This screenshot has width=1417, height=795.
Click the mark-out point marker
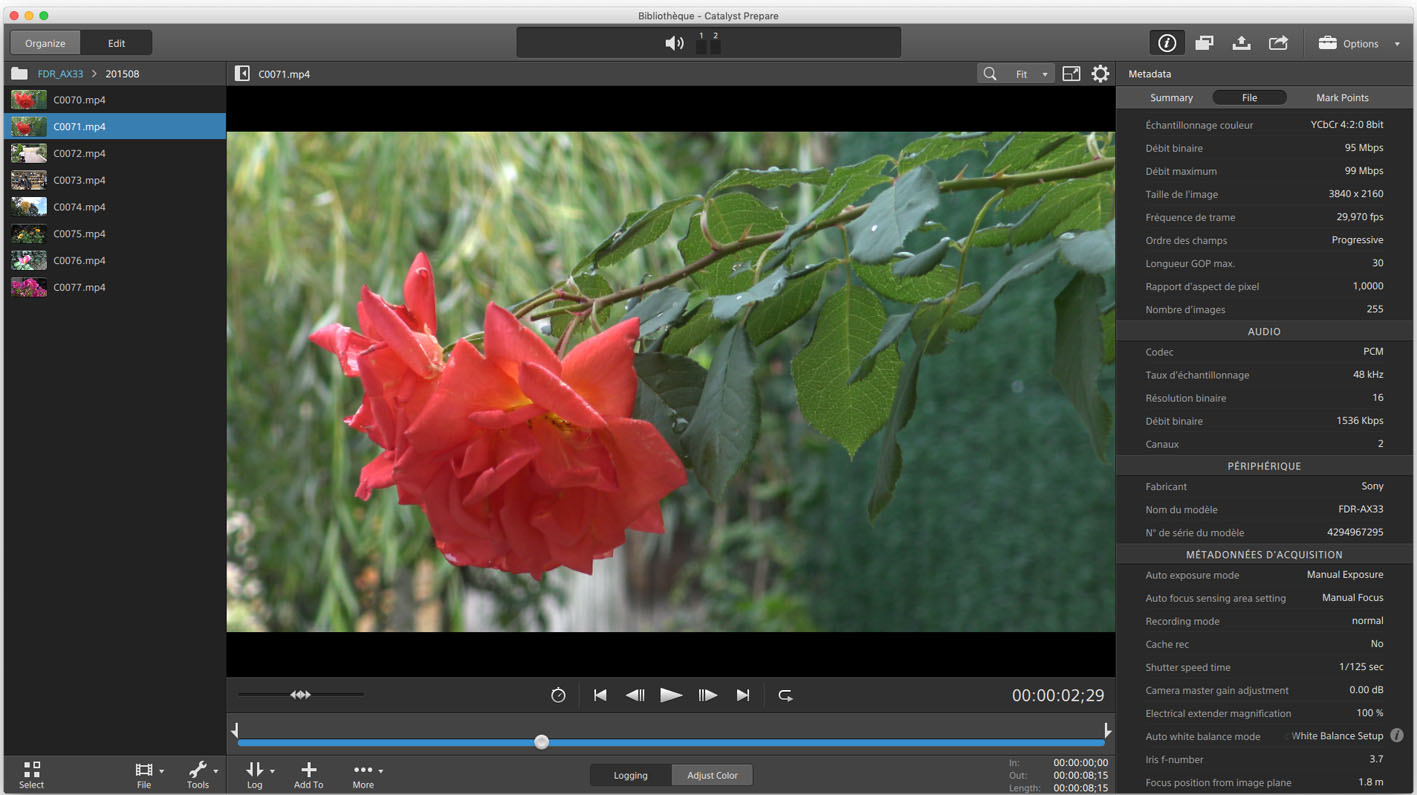click(1107, 731)
